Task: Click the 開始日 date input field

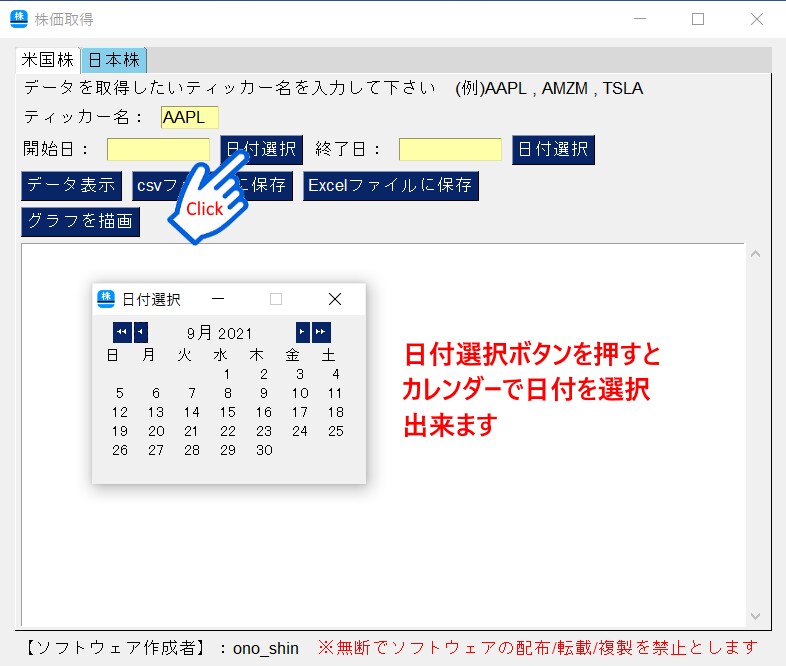Action: coord(158,149)
